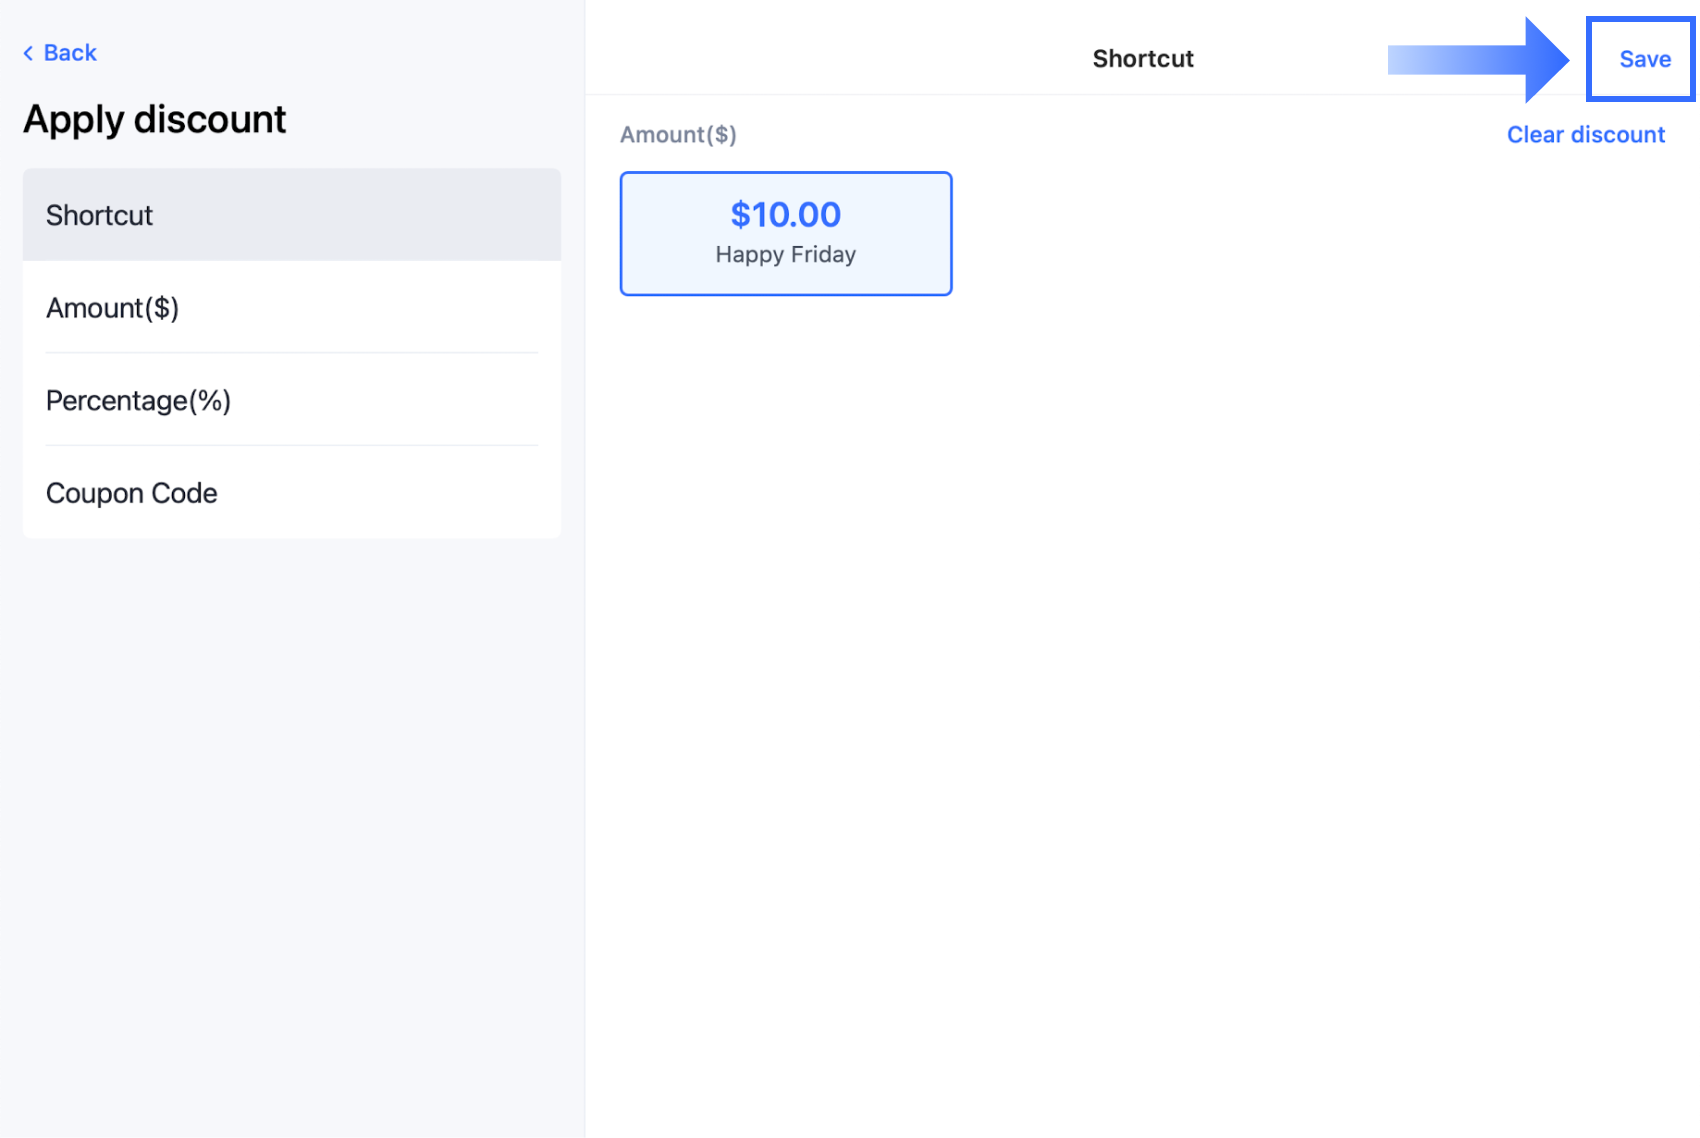Click the Shortcut title in top header
The width and height of the screenshot is (1700, 1138).
point(1143,59)
